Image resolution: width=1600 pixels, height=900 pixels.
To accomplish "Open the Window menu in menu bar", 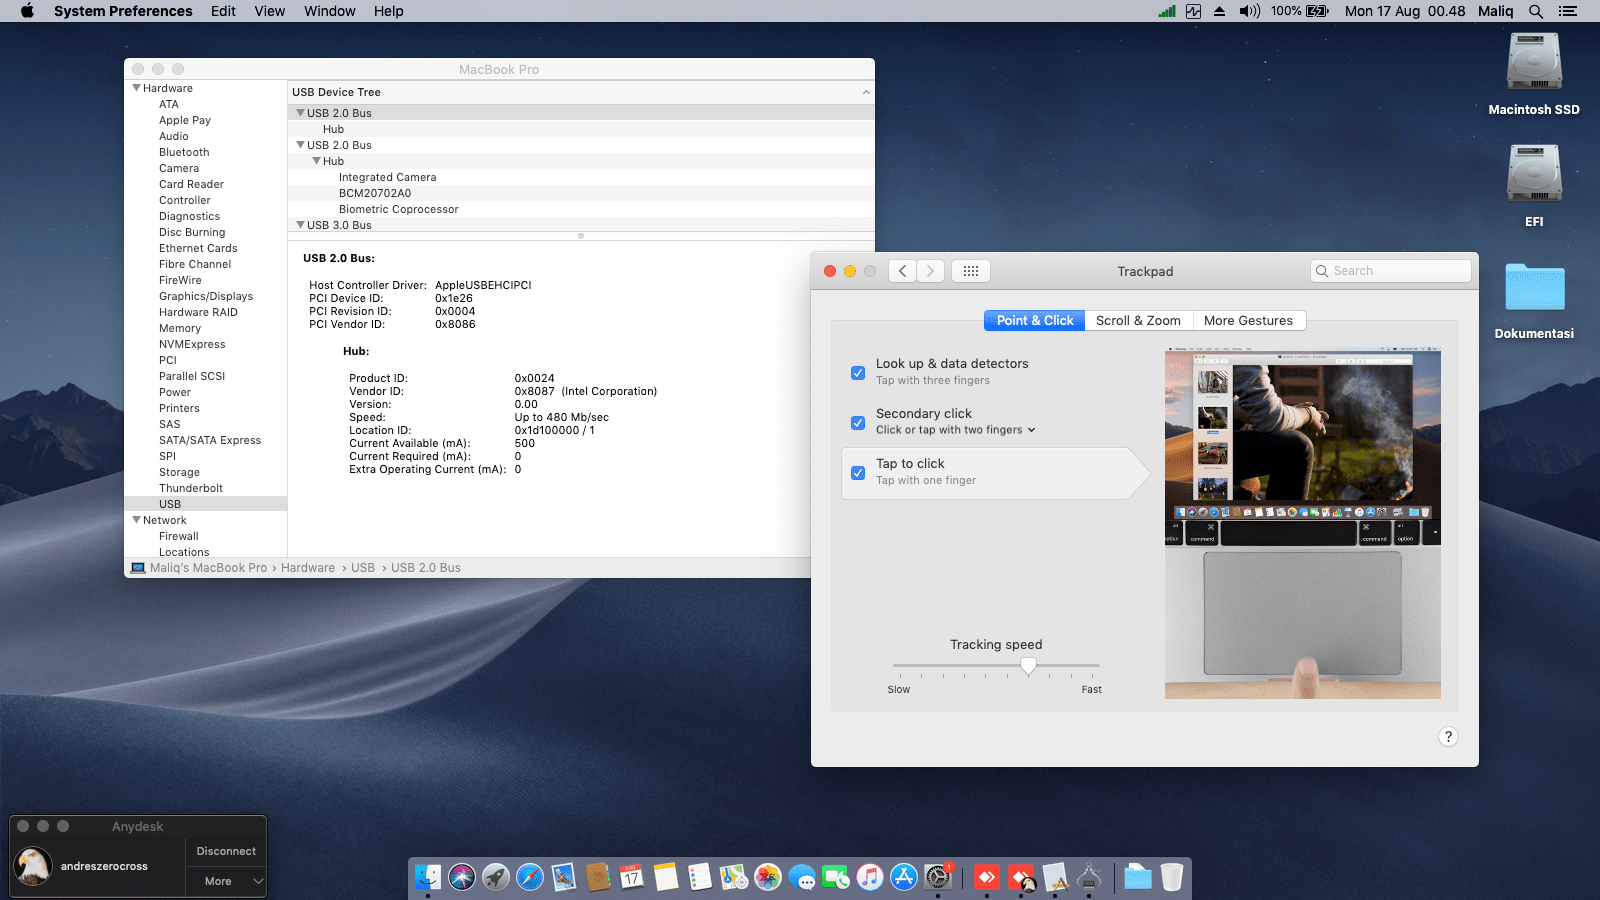I will (x=329, y=11).
